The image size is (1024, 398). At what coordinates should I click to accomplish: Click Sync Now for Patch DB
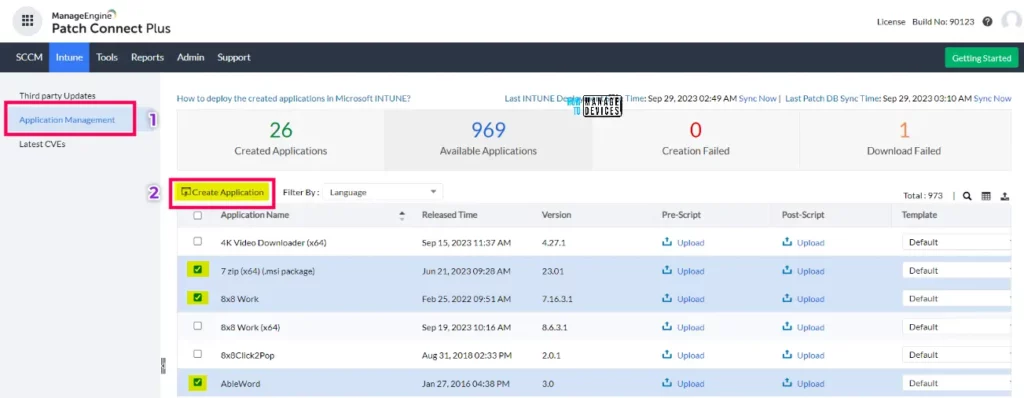(992, 98)
